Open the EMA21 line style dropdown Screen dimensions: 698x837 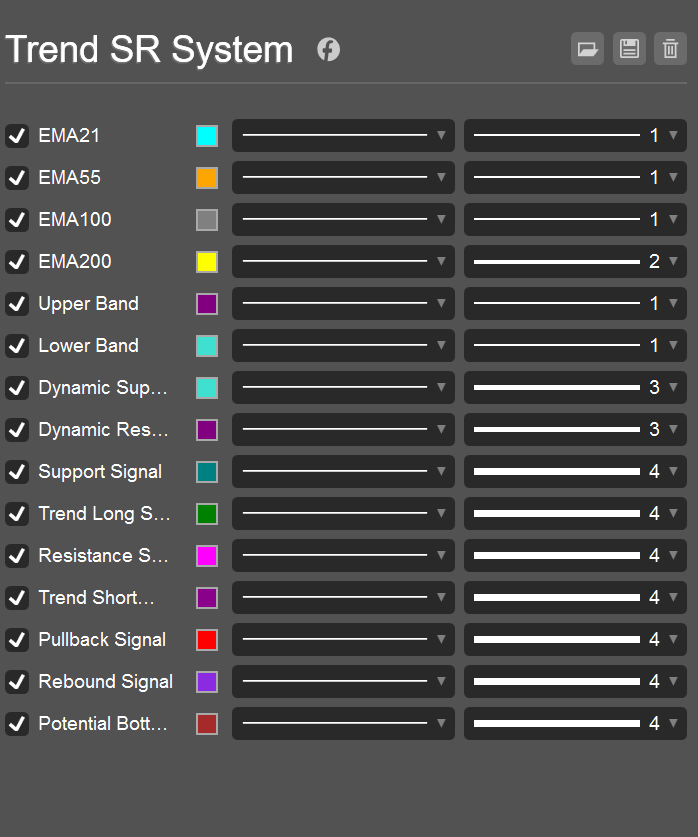click(x=343, y=136)
